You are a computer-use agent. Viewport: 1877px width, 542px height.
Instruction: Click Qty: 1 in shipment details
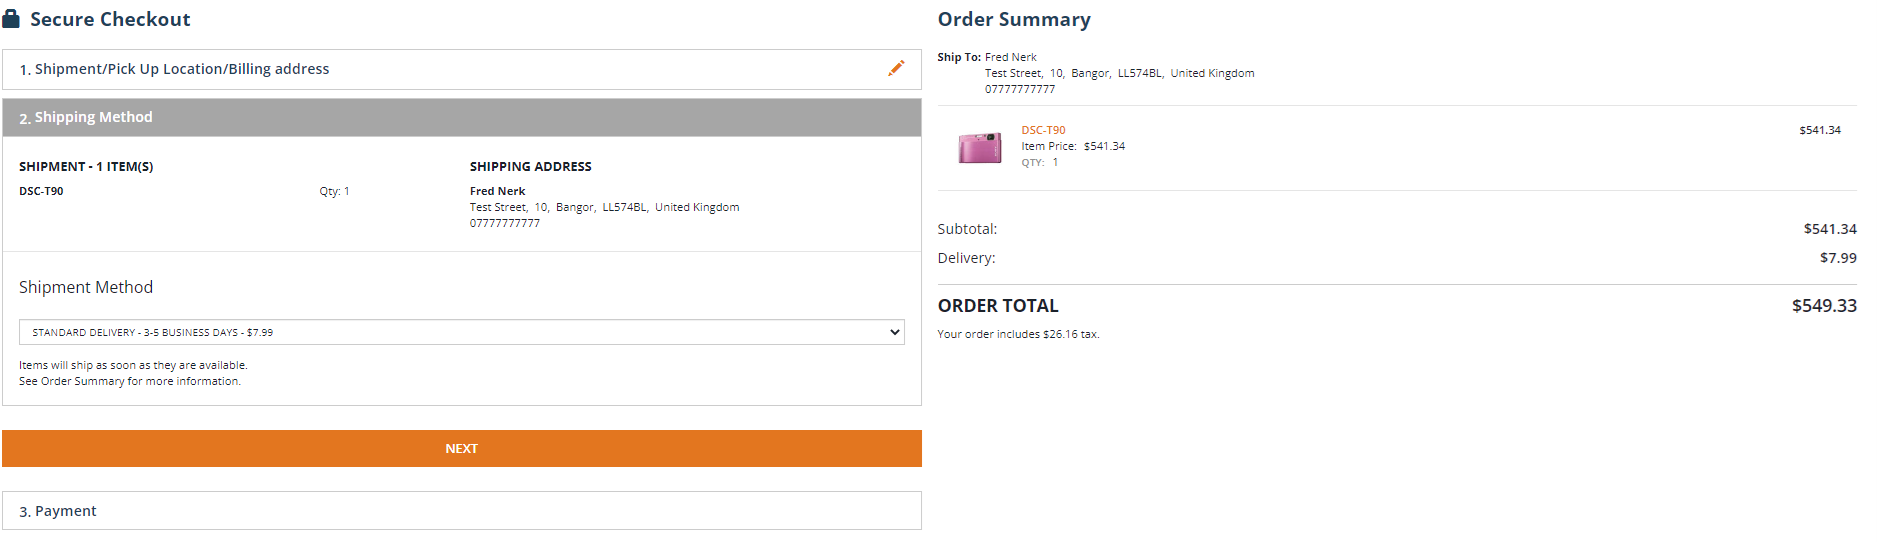coord(334,191)
